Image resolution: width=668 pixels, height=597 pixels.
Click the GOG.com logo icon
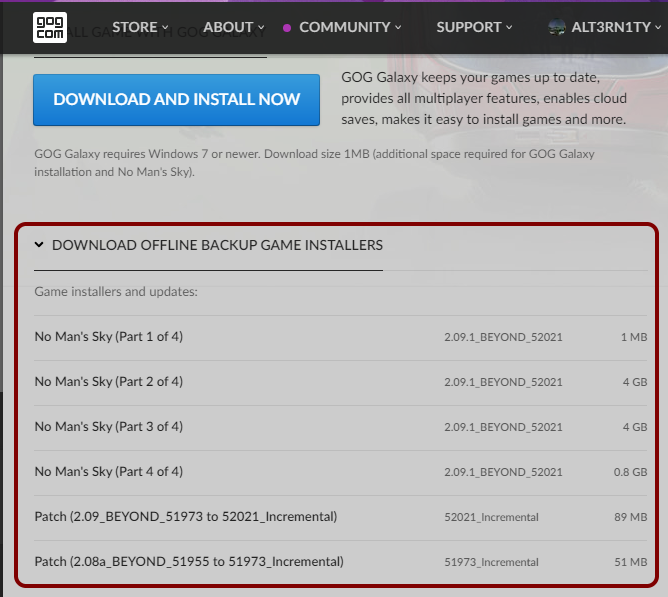click(x=50, y=27)
